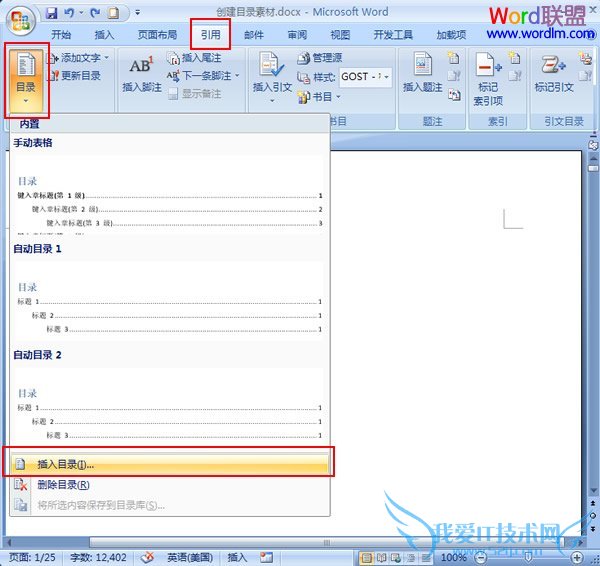Click insert table of authorities icon
Viewport: 600px width, 566px height.
click(x=585, y=58)
